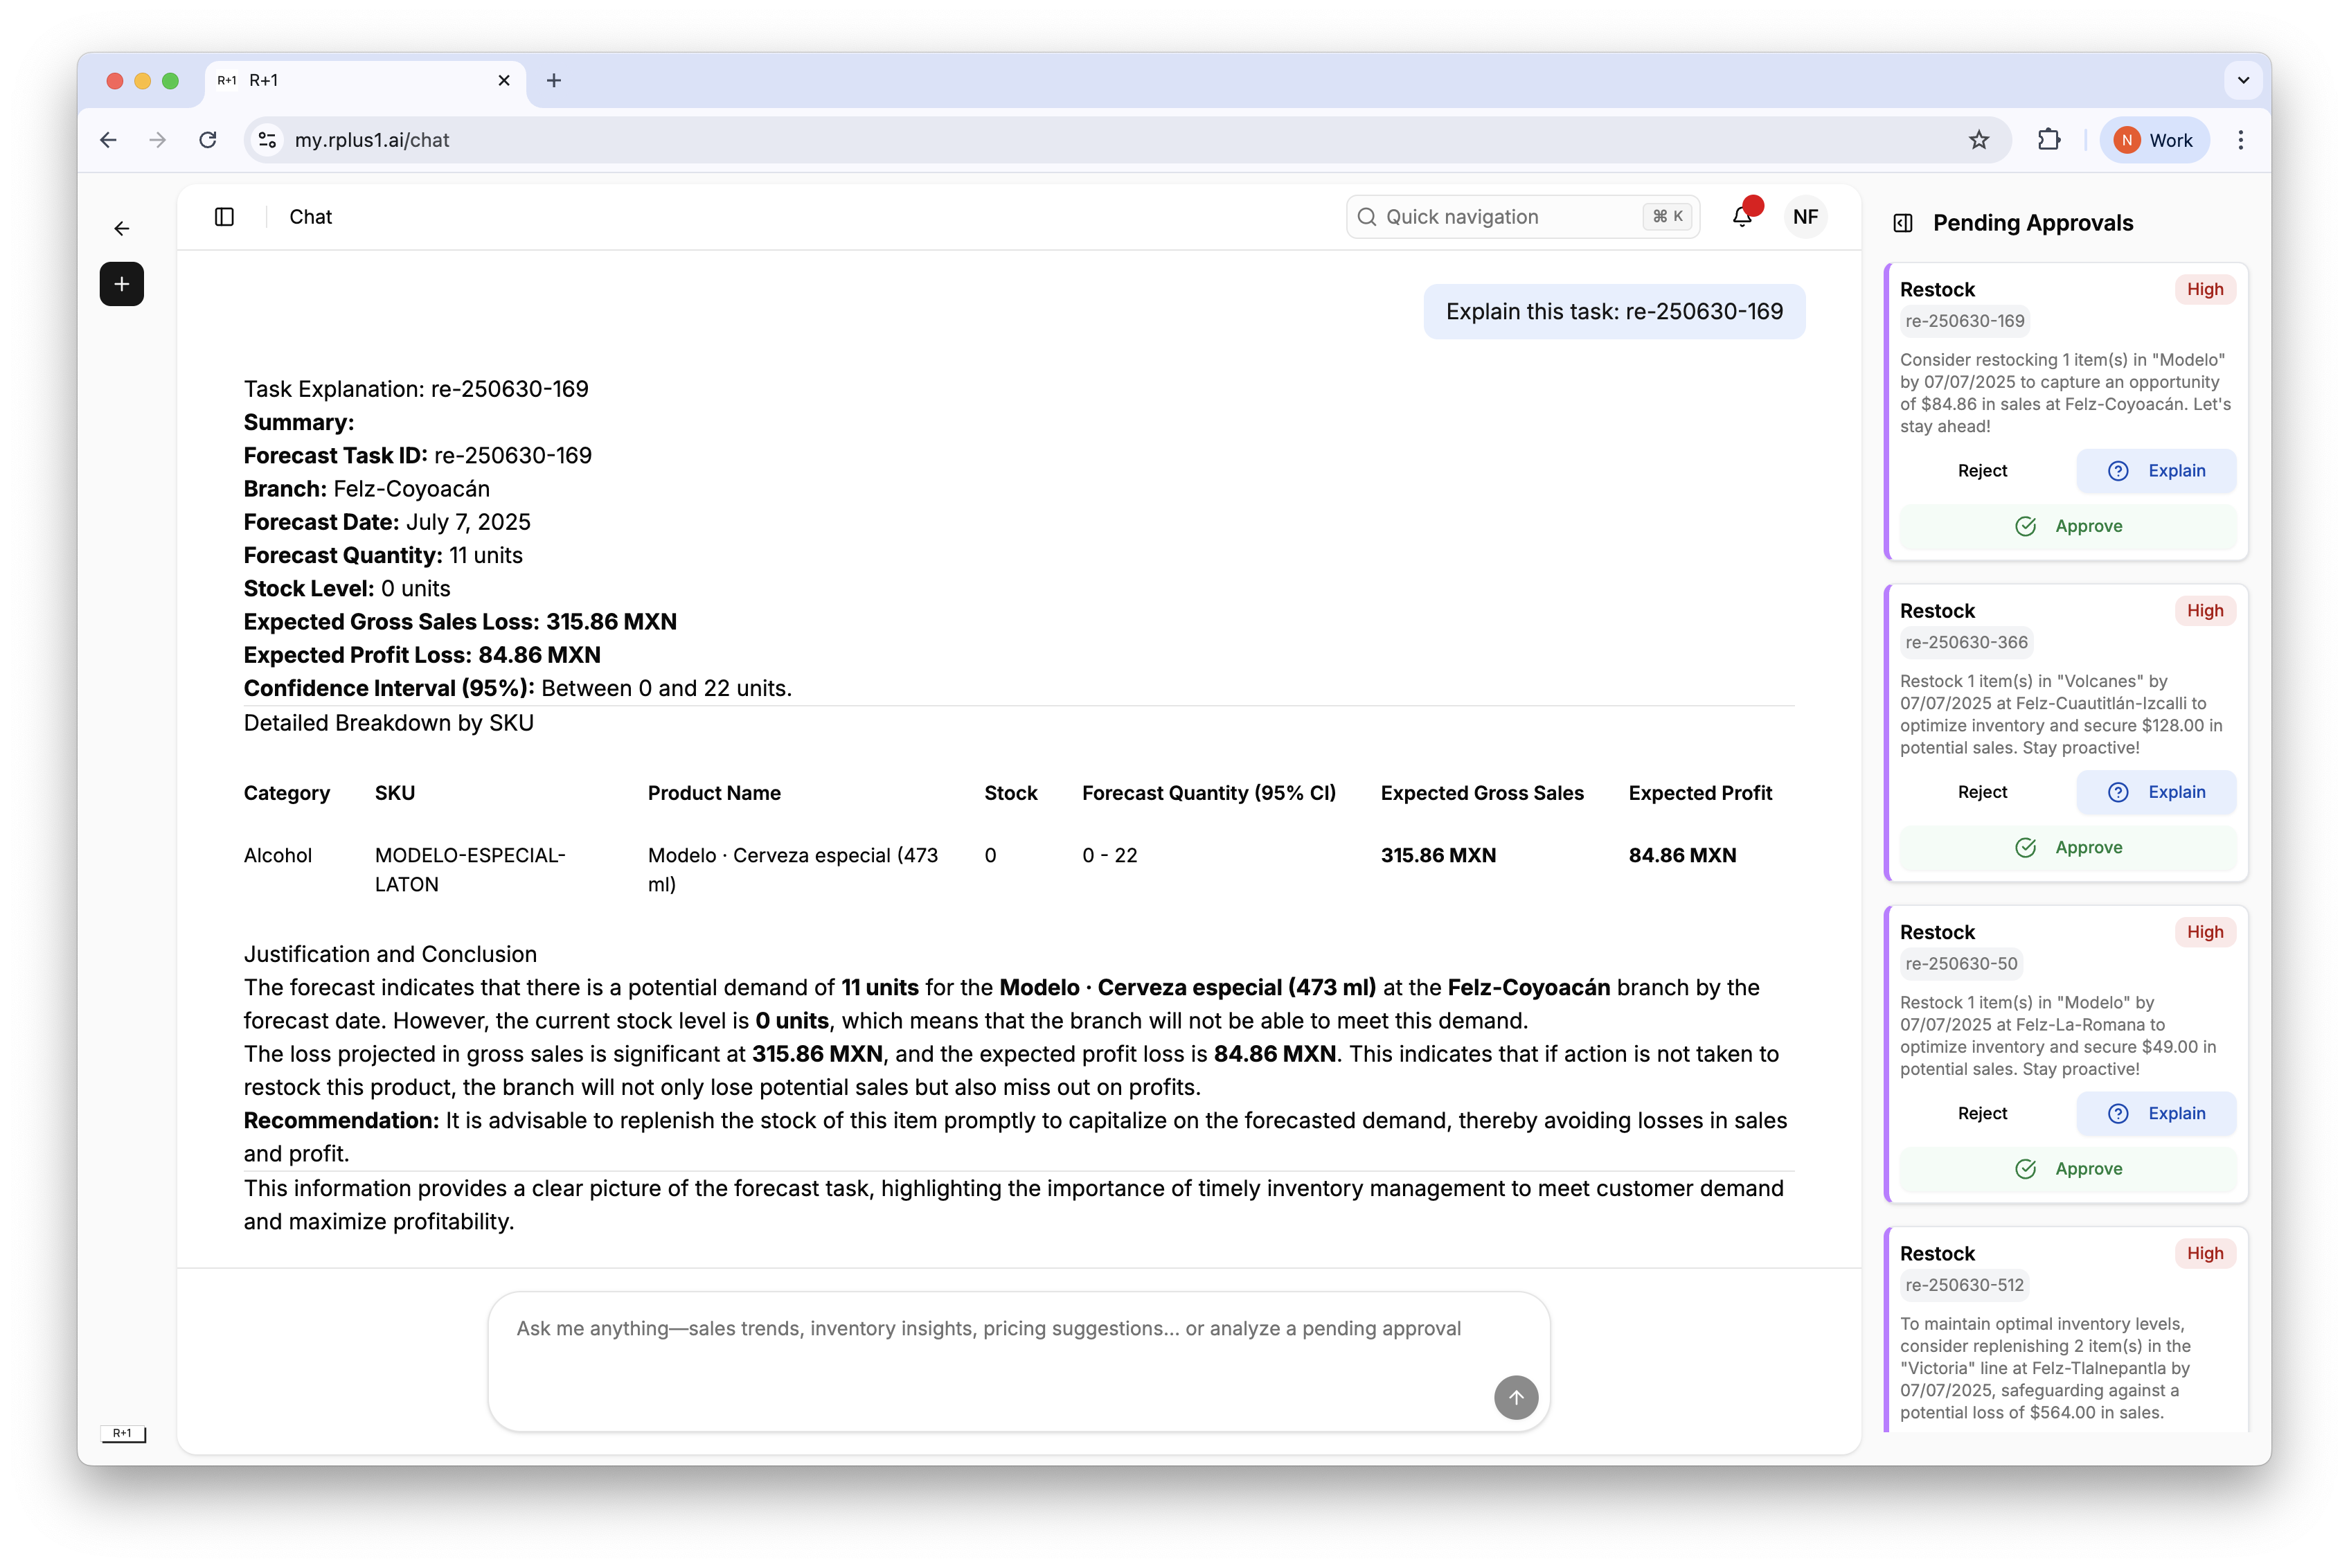Open the Chrome three-dot menu
The height and width of the screenshot is (1568, 2349).
(x=2241, y=140)
